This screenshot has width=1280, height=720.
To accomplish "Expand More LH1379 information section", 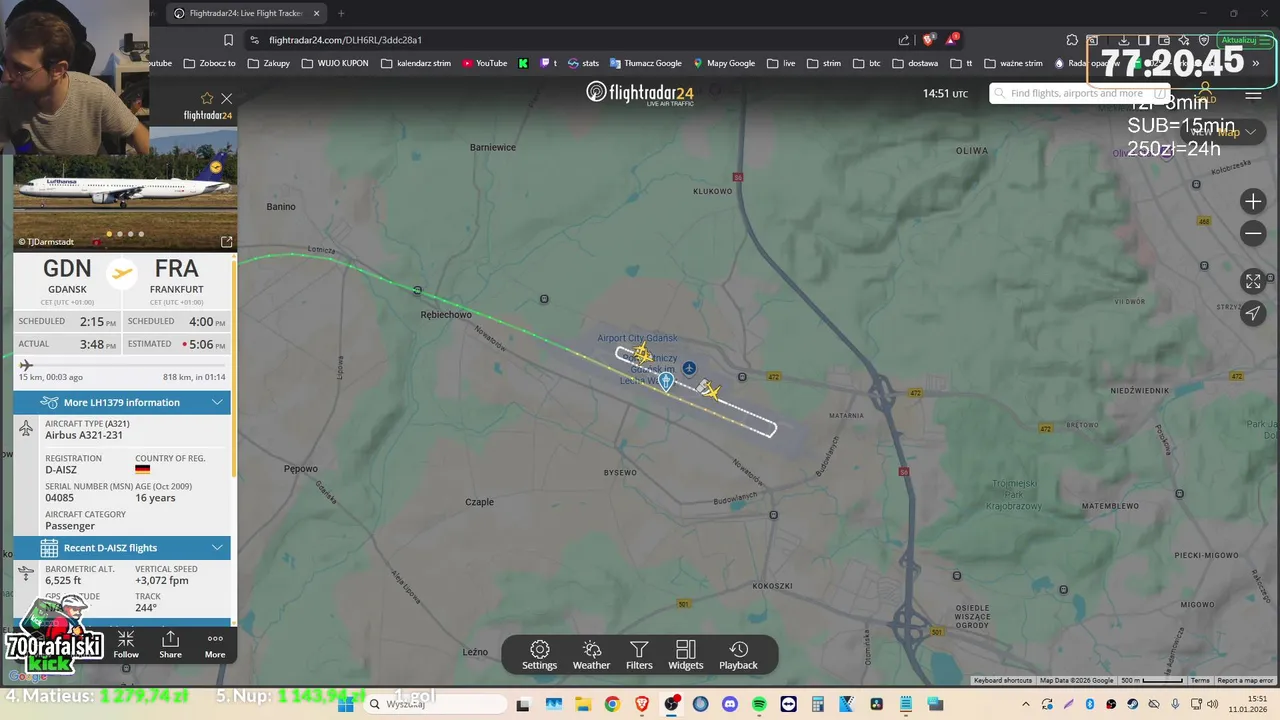I will tap(122, 402).
